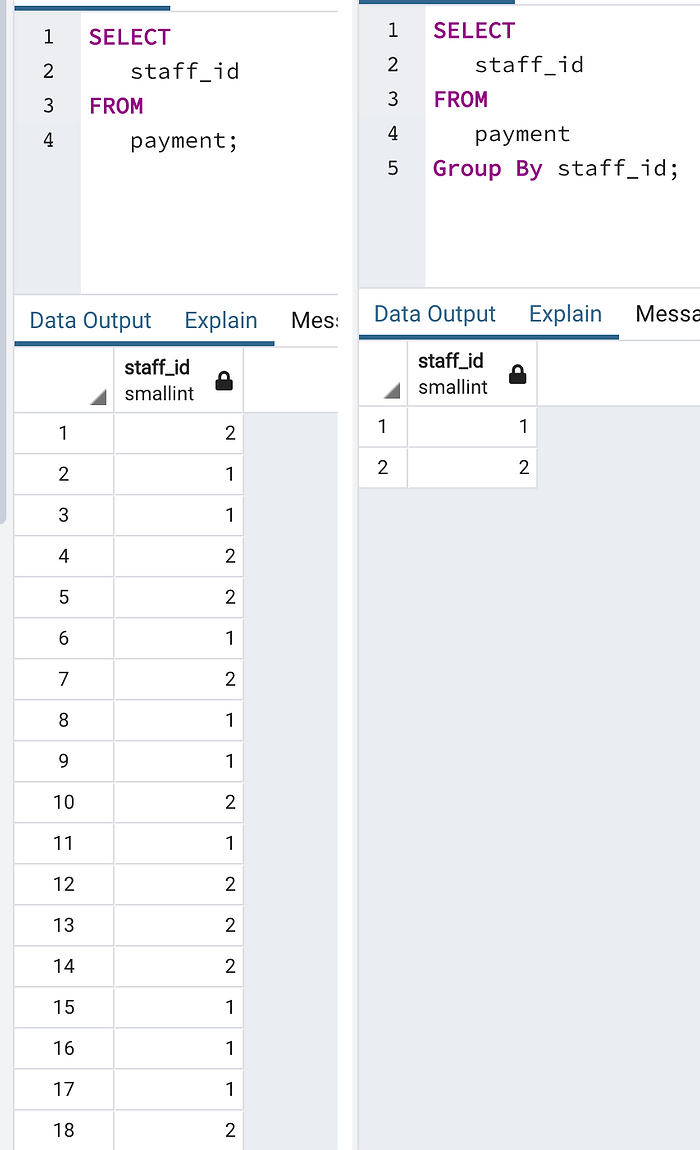Viewport: 700px width, 1150px height.
Task: Click the select-all triangle in right grid corner
Action: (392, 391)
